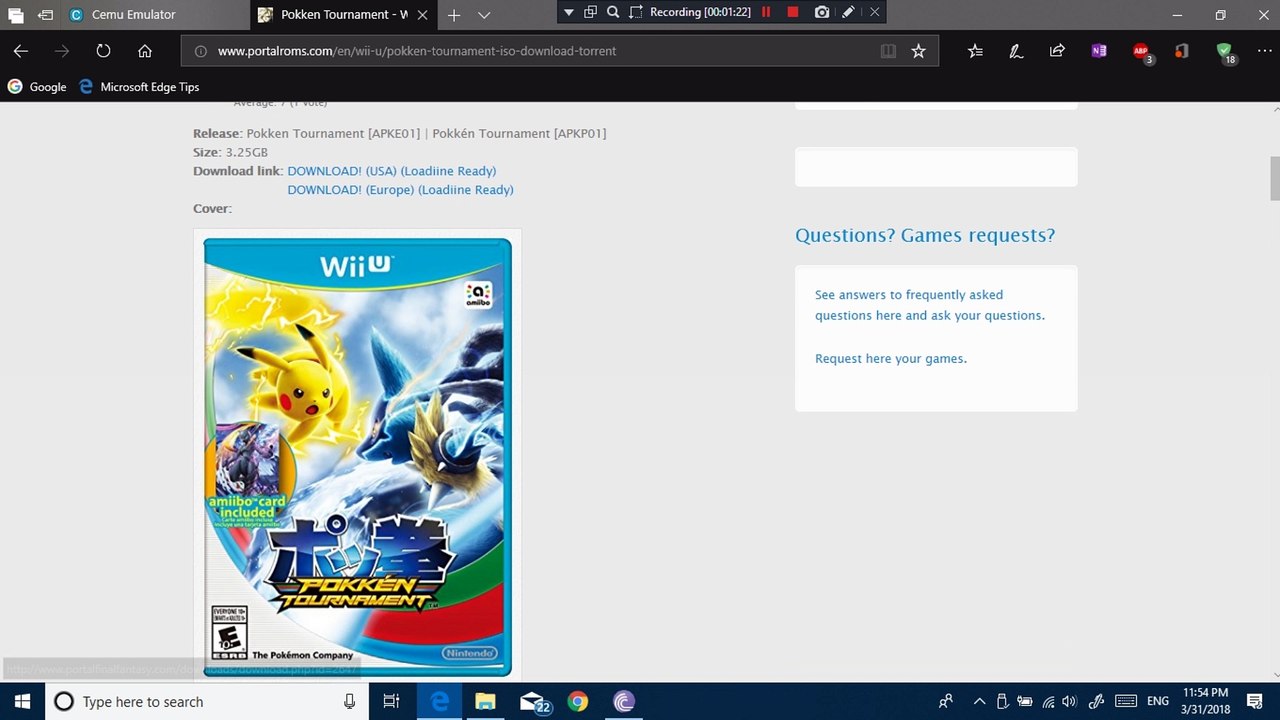Open network Wi-Fi tray icon
This screenshot has width=1280, height=720.
tap(1046, 702)
